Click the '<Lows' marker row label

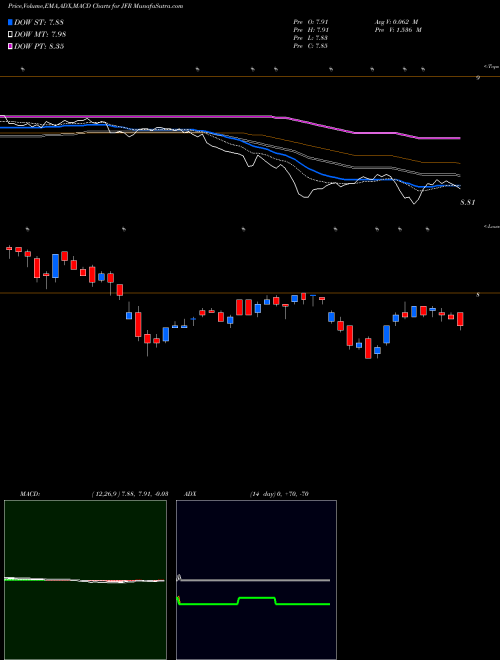(x=491, y=226)
